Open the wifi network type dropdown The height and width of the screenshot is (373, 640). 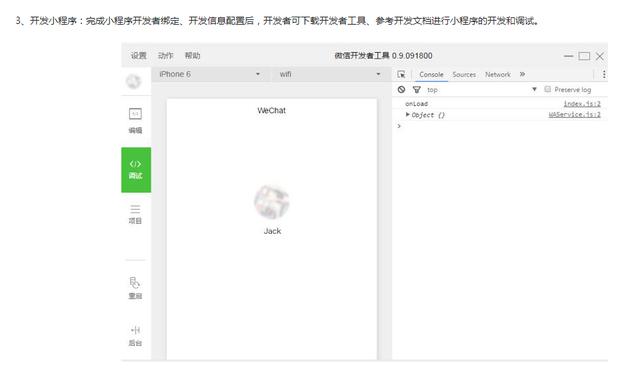pyautogui.click(x=330, y=74)
